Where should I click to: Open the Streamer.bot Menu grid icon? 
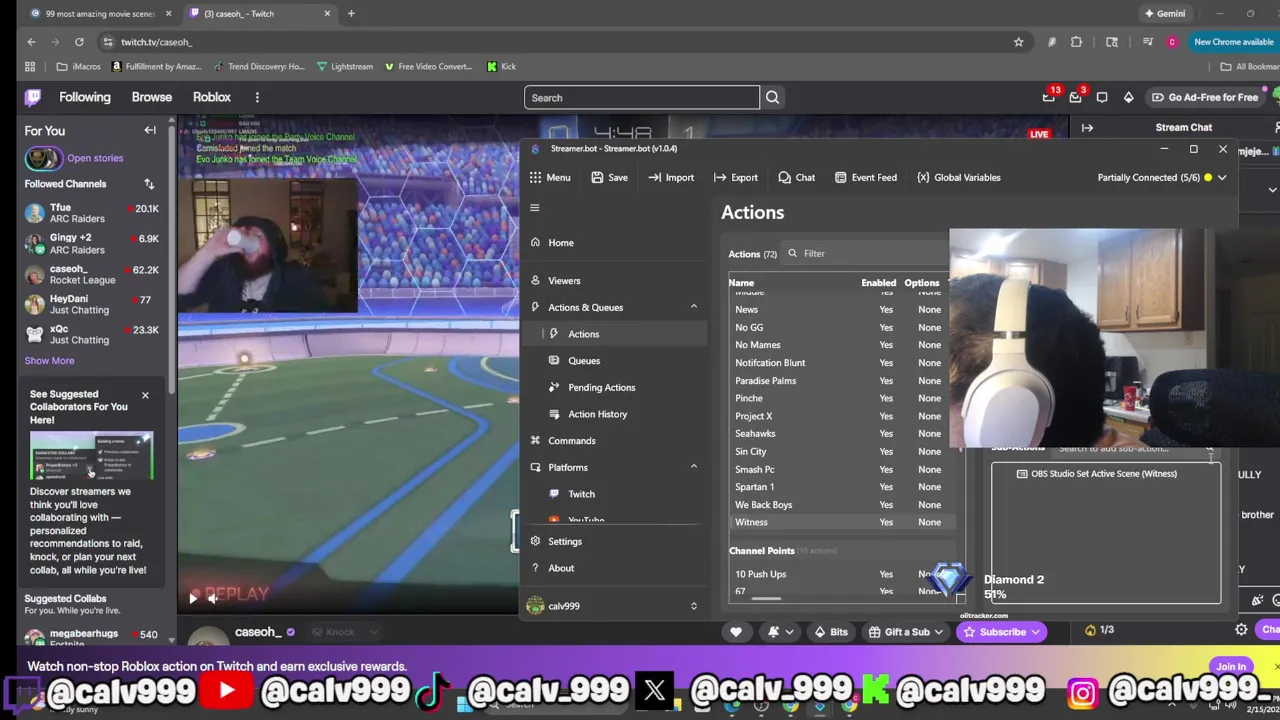(x=536, y=177)
